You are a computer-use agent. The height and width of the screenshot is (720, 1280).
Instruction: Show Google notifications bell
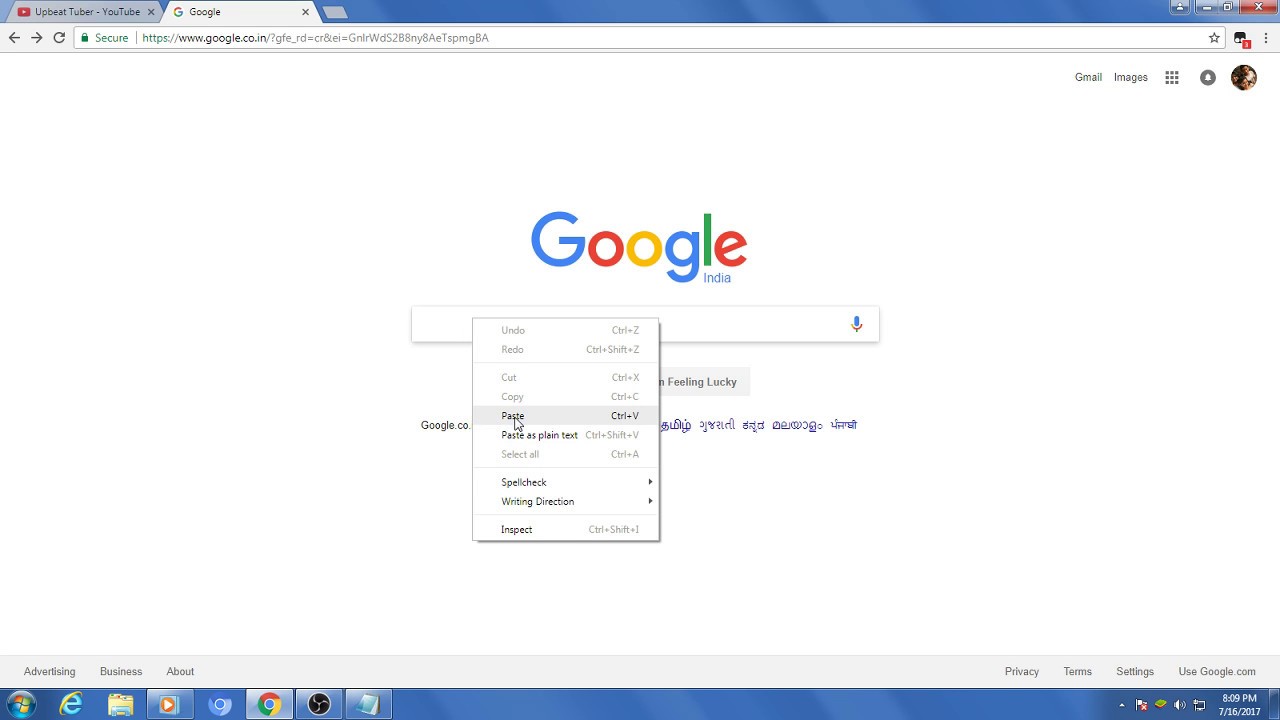[x=1208, y=77]
